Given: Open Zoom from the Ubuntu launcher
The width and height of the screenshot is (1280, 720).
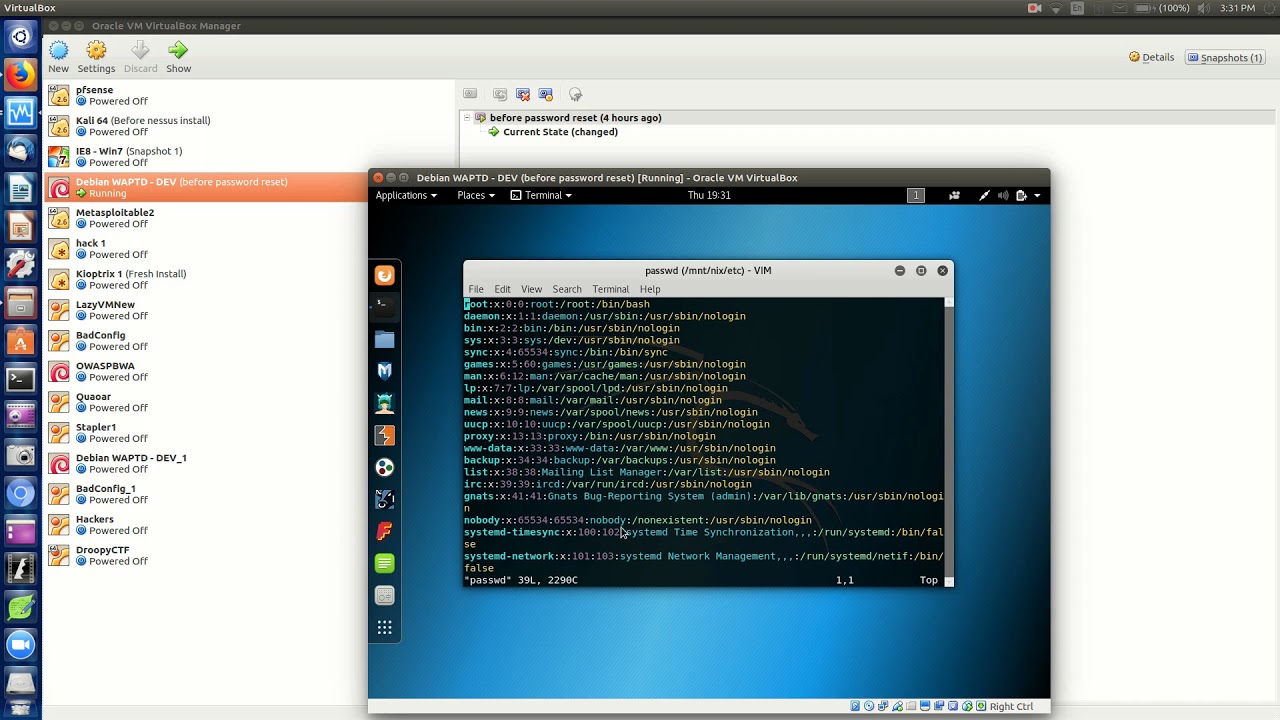Looking at the screenshot, I should (21, 645).
